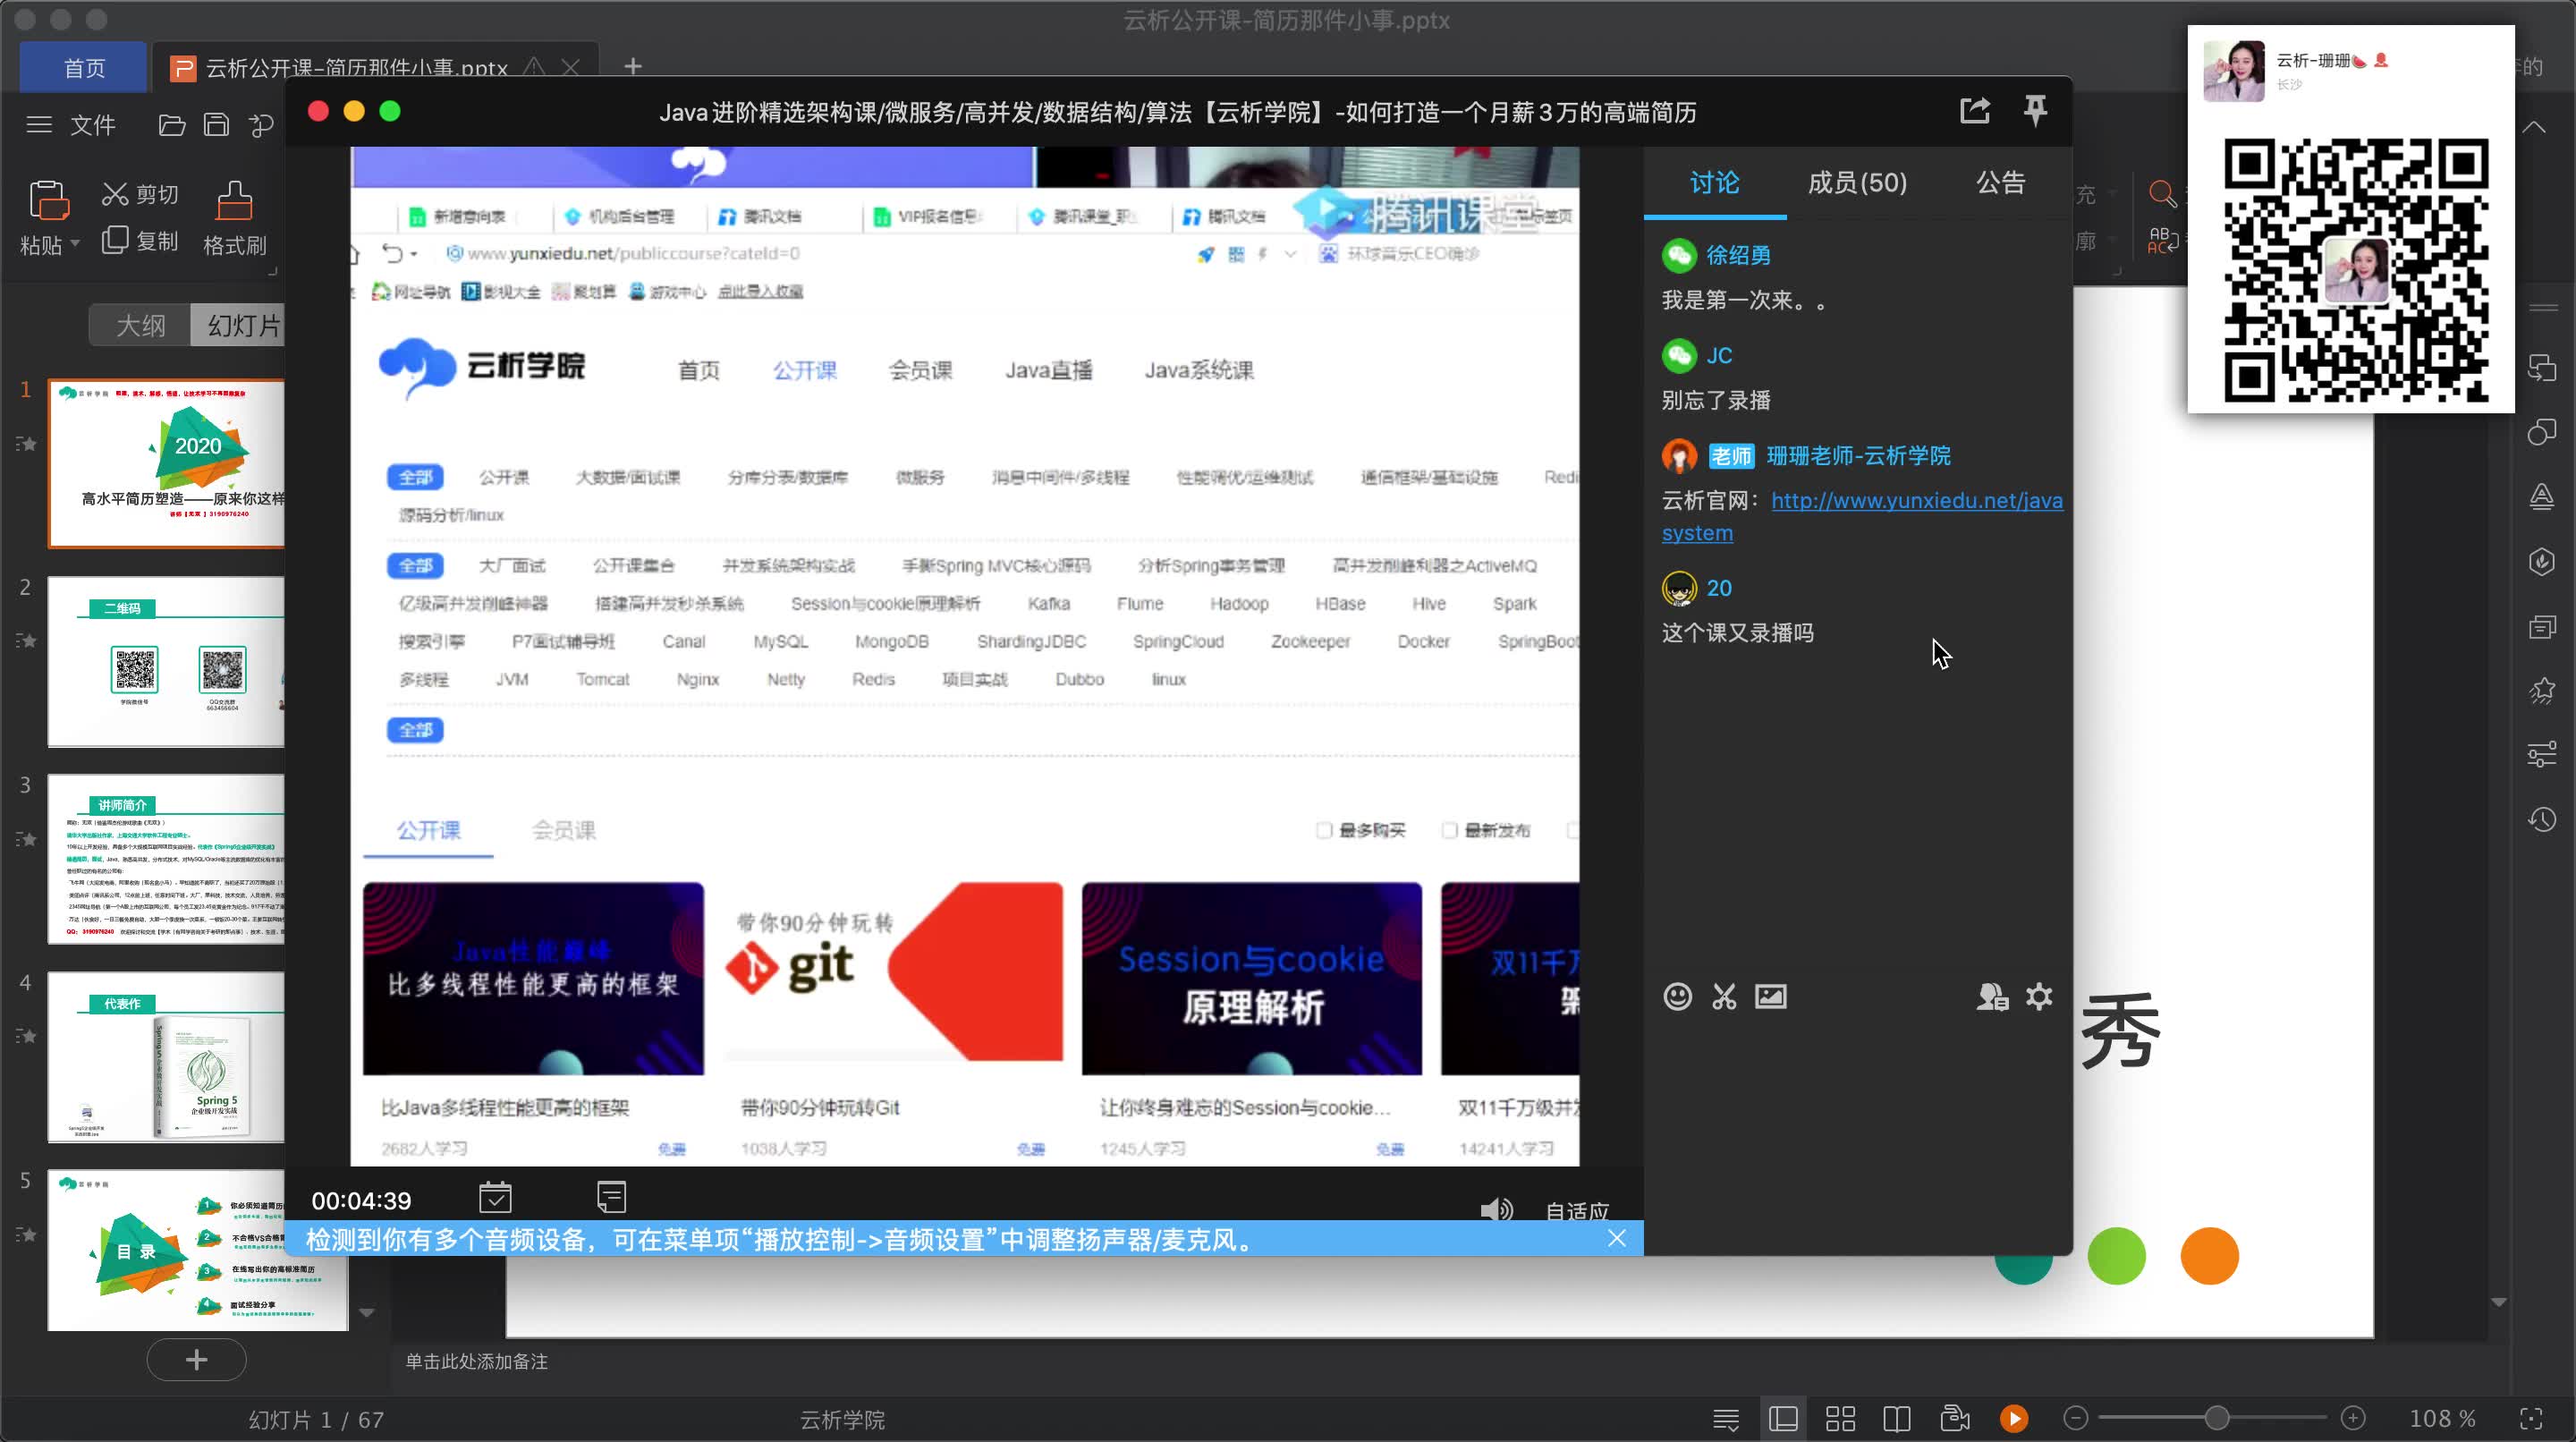The height and width of the screenshot is (1442, 2576).
Task: Click the copy (复制) button
Action: 140,240
